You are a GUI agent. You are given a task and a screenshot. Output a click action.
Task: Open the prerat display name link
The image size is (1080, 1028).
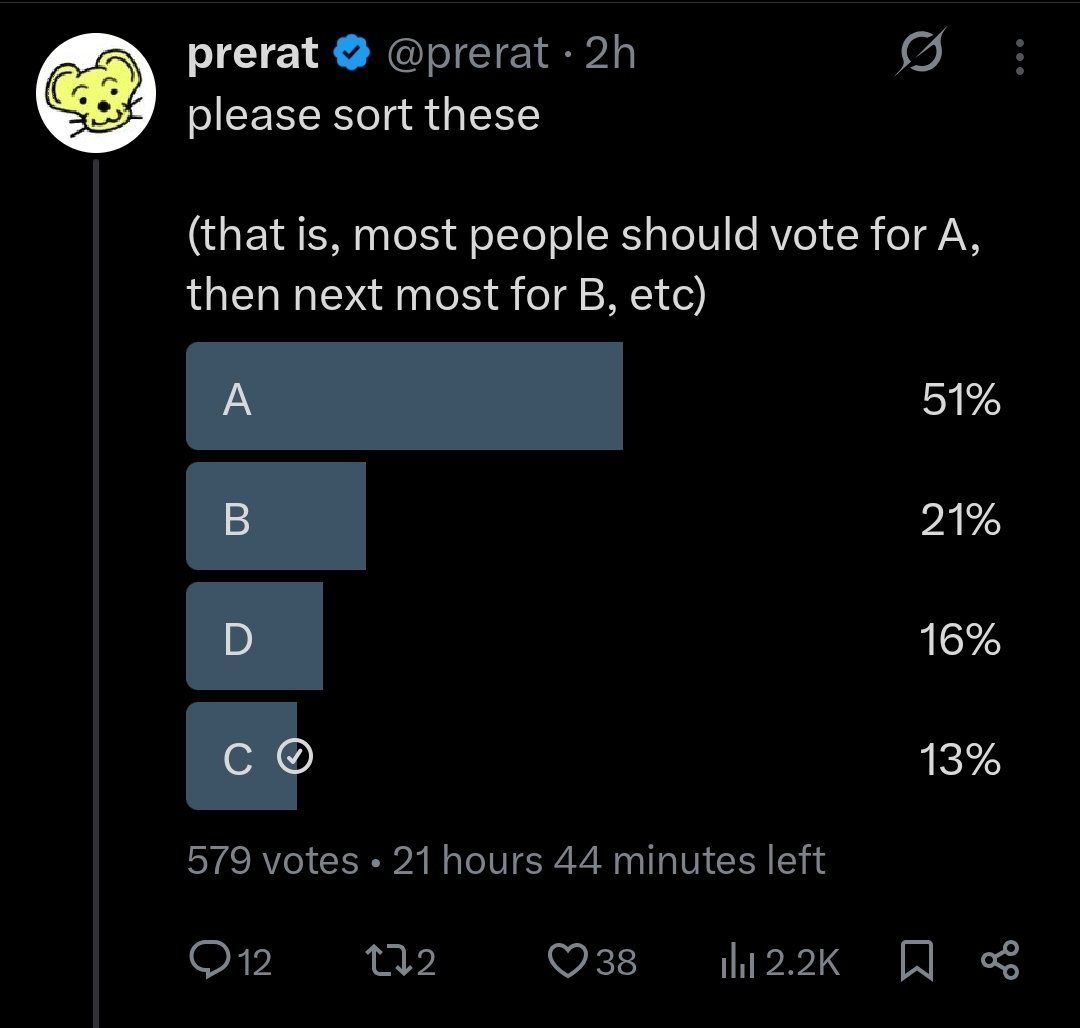point(253,53)
